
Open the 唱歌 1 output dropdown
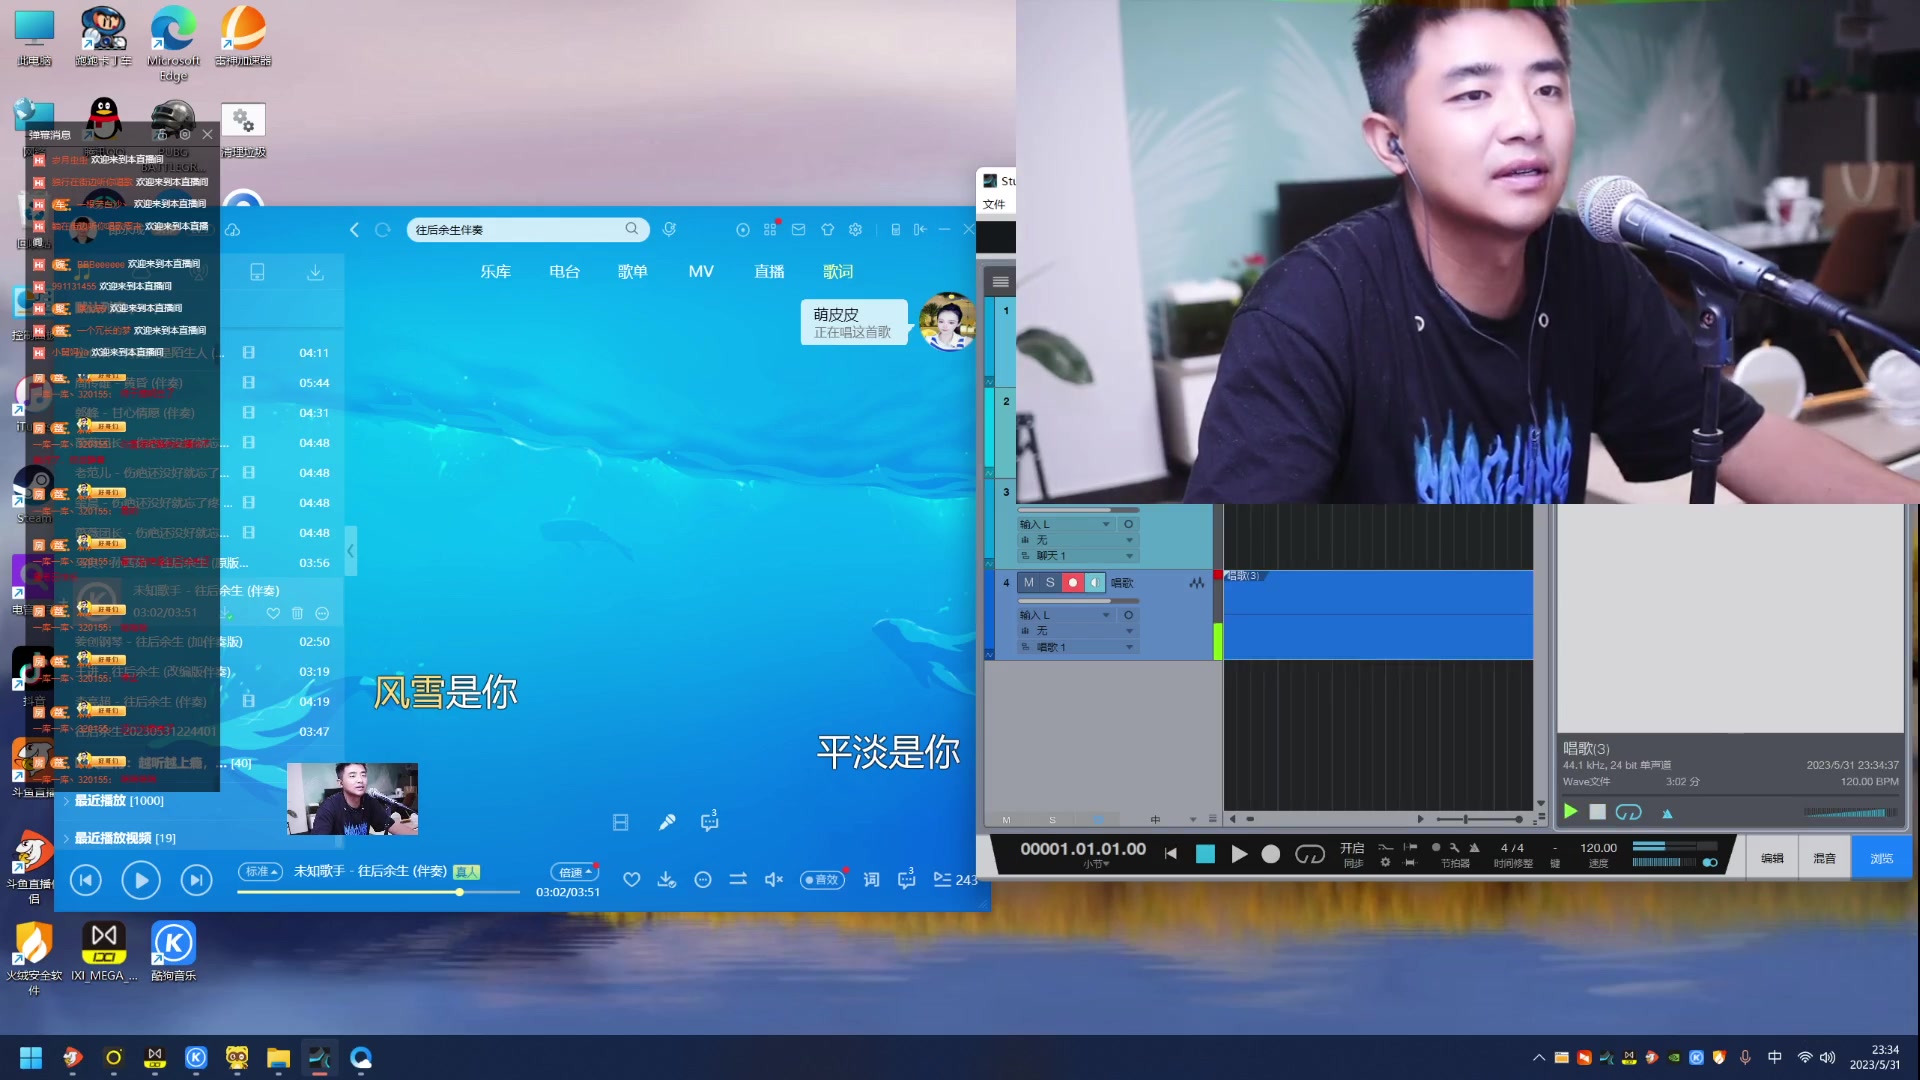pyautogui.click(x=1077, y=647)
